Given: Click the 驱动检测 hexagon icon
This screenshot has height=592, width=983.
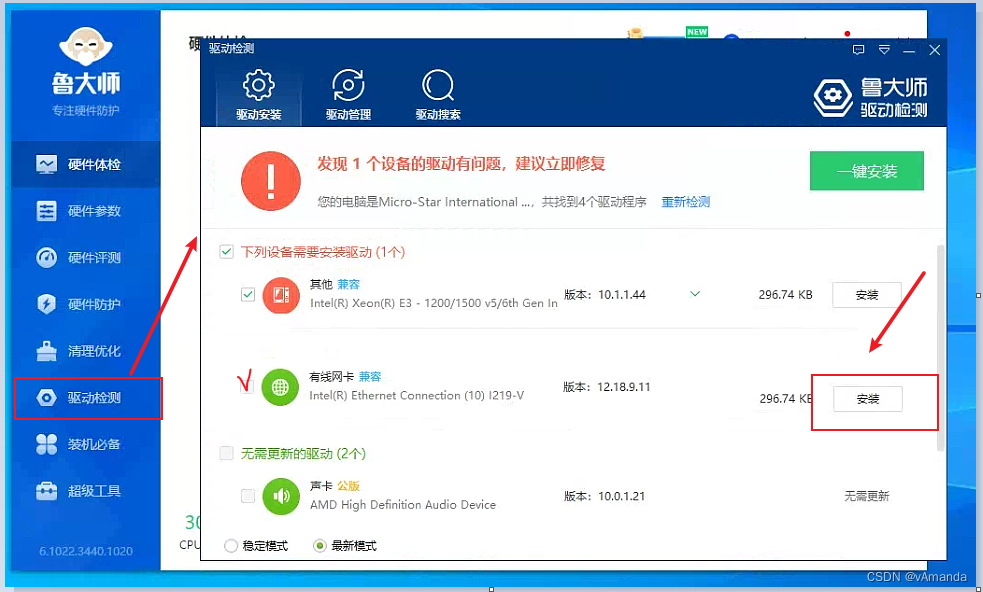Looking at the screenshot, I should point(46,398).
